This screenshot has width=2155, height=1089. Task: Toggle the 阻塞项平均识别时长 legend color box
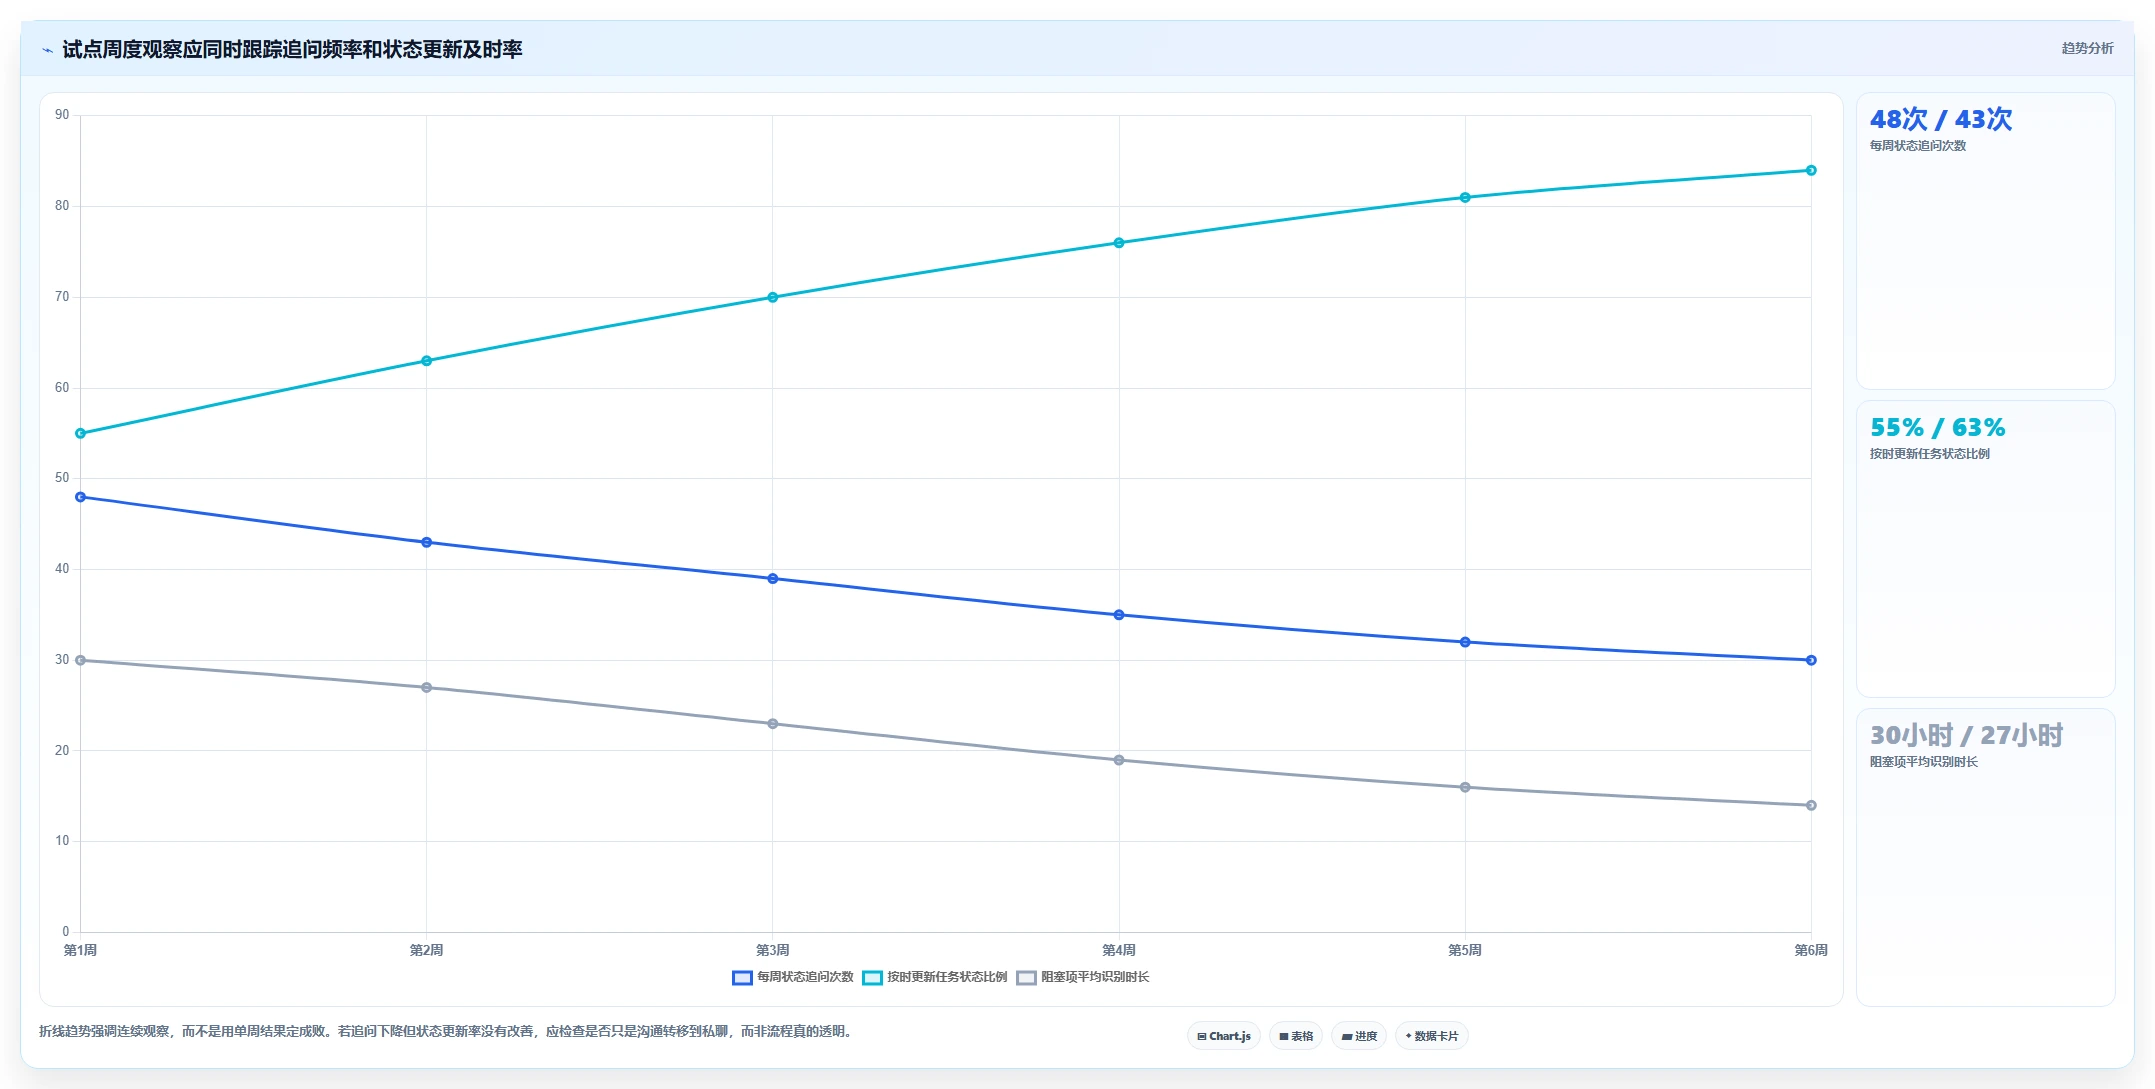(1026, 977)
